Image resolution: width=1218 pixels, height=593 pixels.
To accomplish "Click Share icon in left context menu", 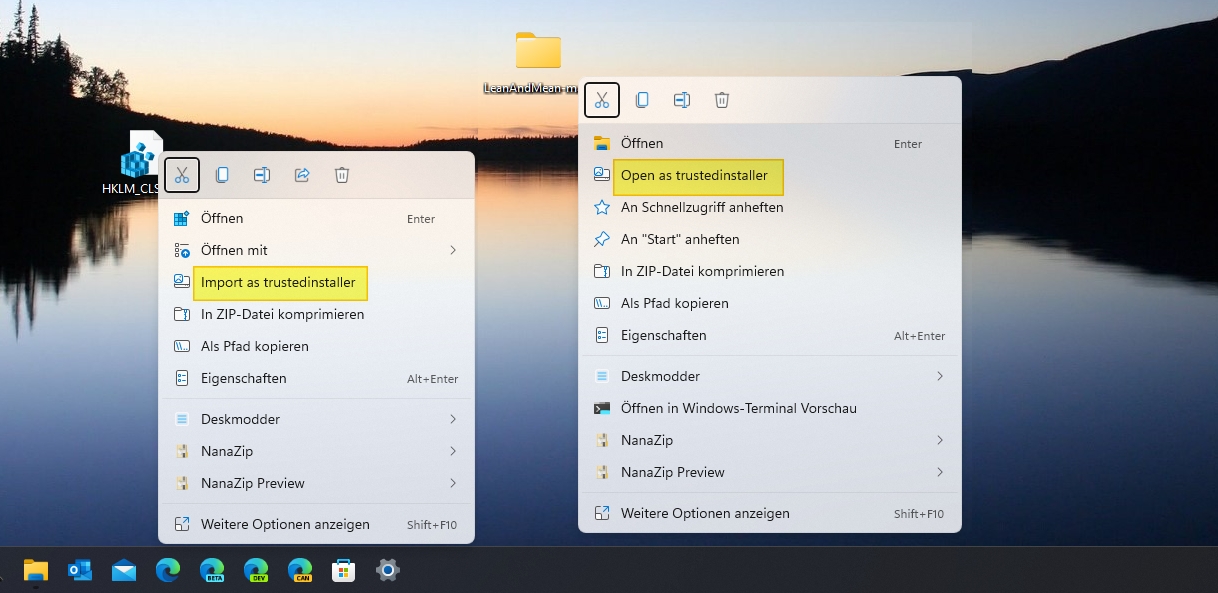I will [x=302, y=175].
